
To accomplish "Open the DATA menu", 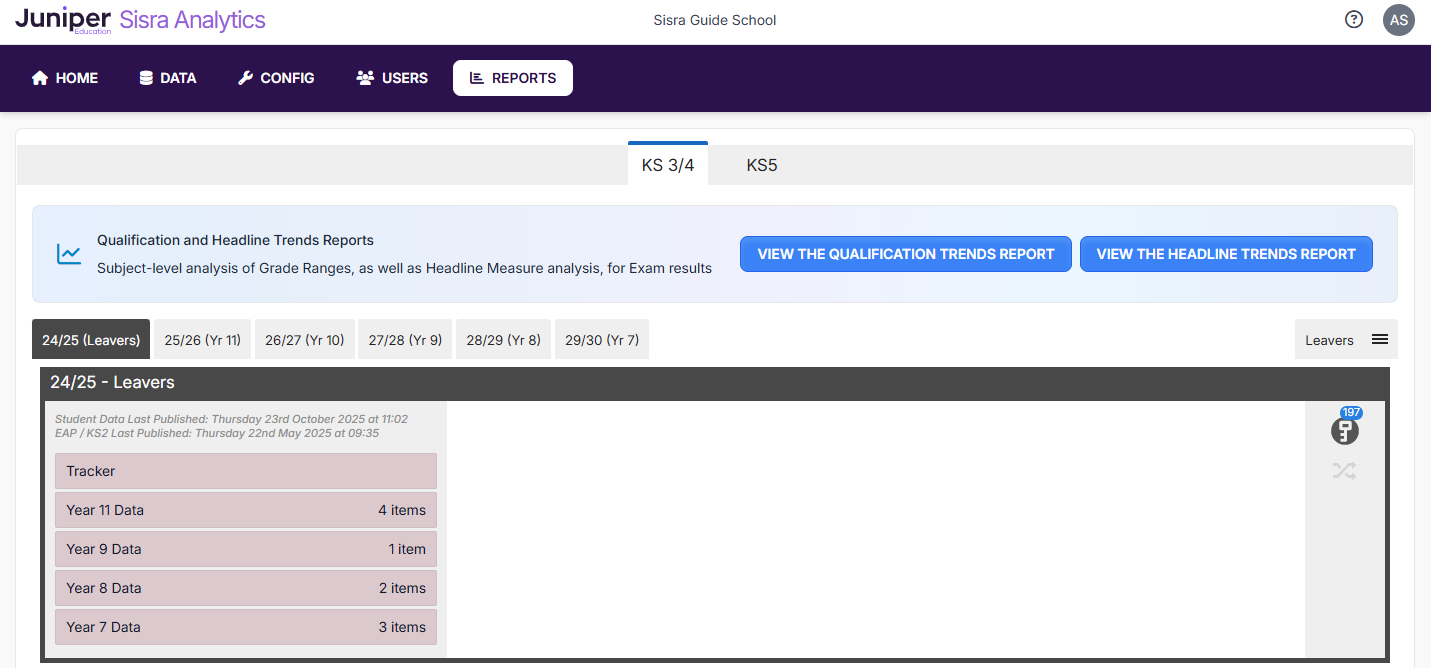I will (167, 78).
